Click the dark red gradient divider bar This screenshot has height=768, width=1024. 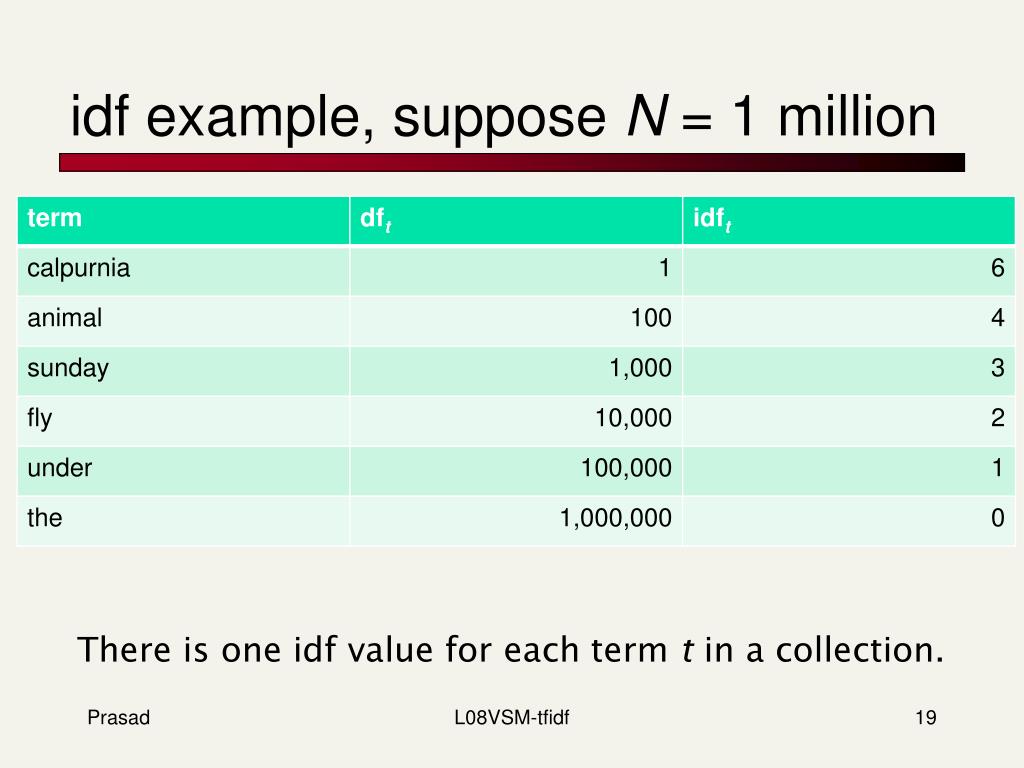pos(512,163)
